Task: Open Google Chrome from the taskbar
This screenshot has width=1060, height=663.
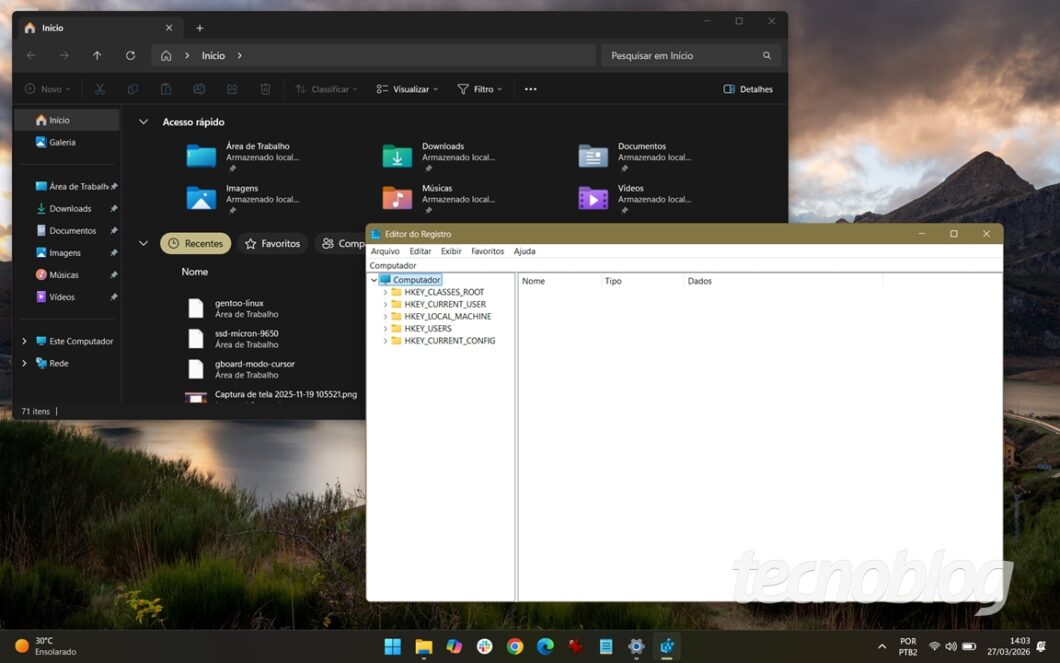Action: (x=515, y=646)
